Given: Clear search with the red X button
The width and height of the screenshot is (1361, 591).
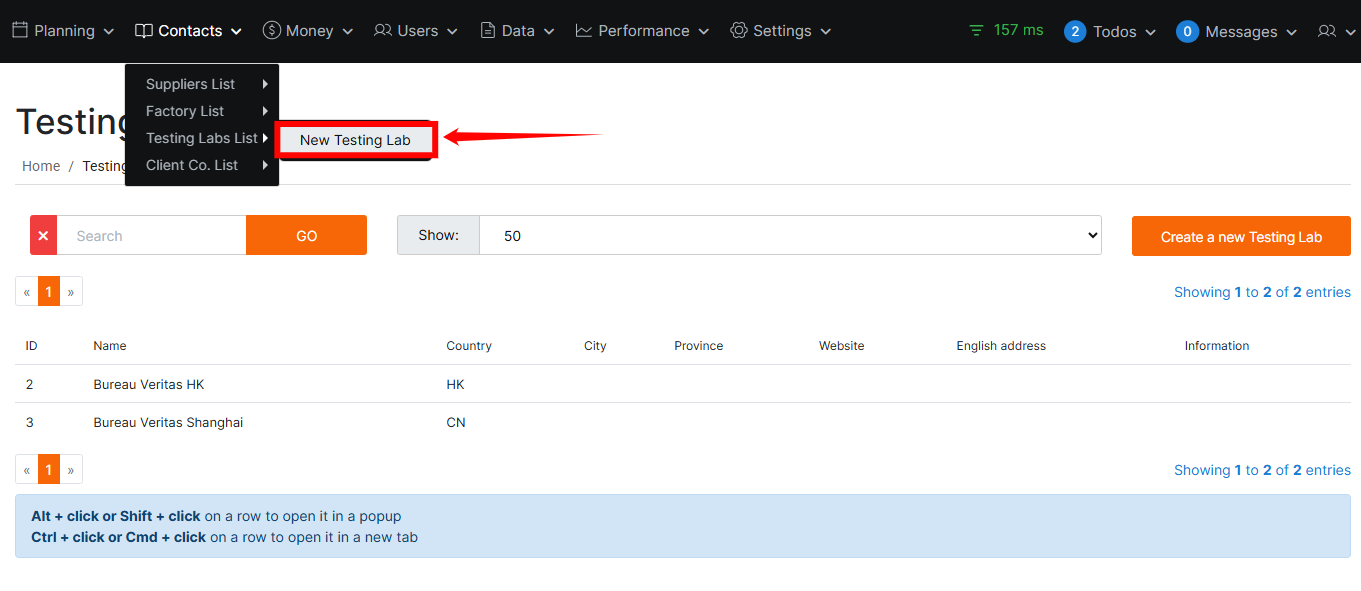Looking at the screenshot, I should (x=43, y=235).
